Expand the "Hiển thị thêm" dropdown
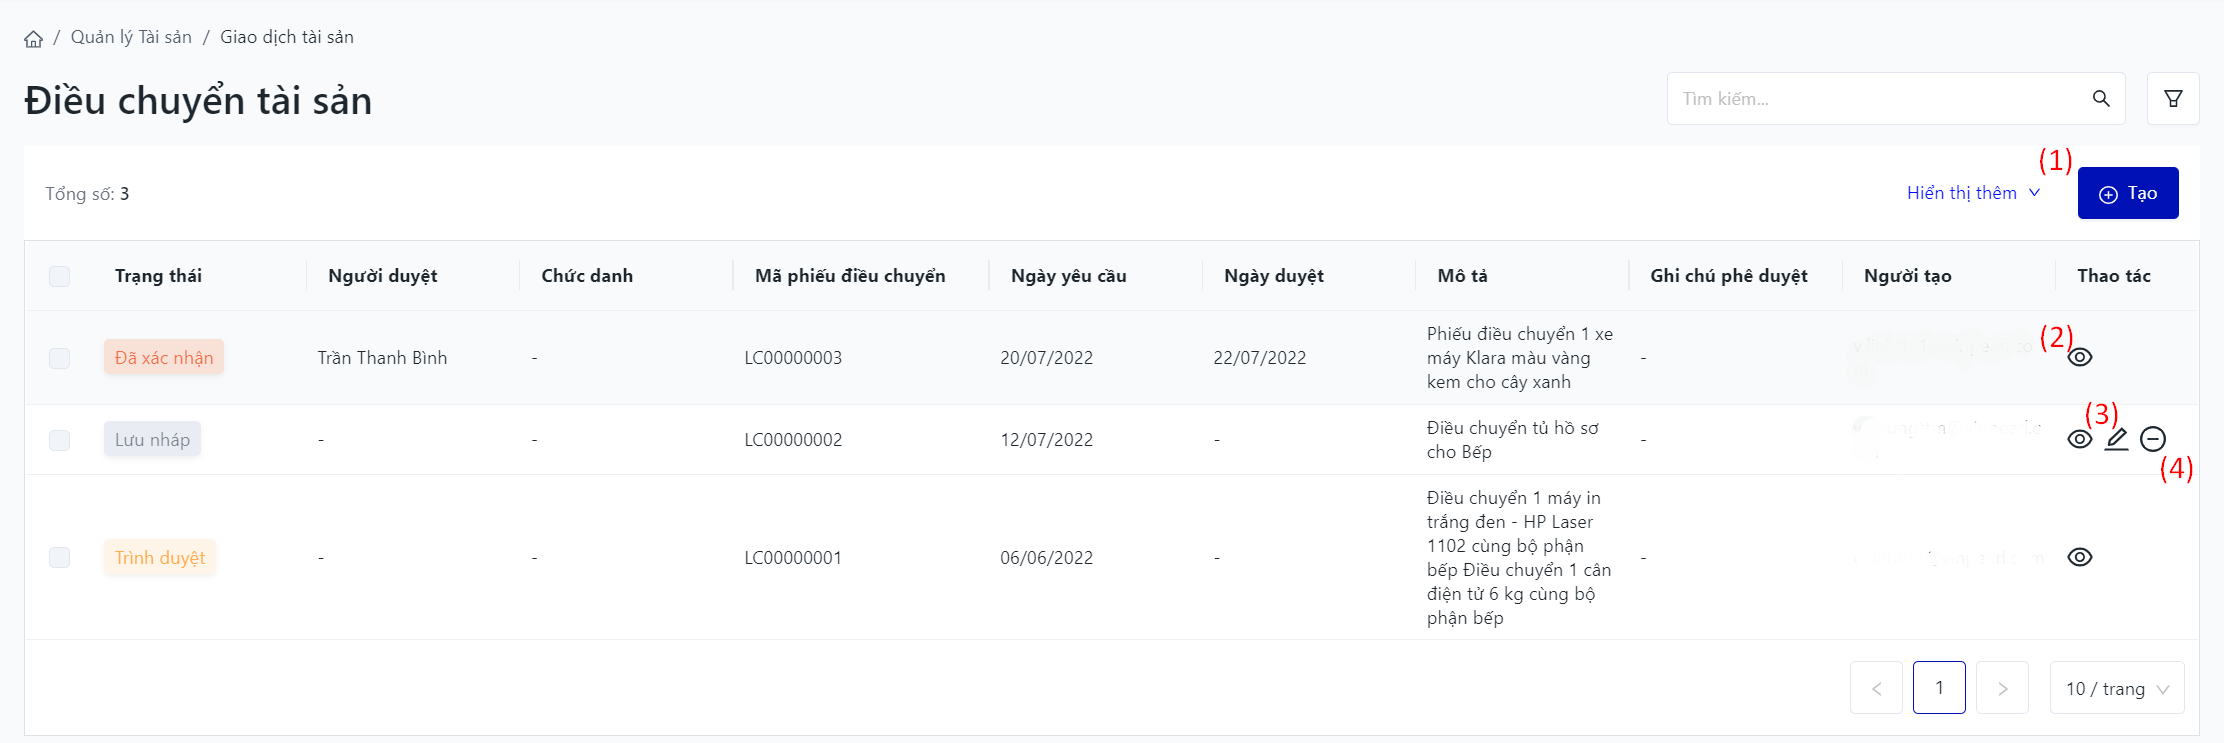 click(x=1973, y=193)
